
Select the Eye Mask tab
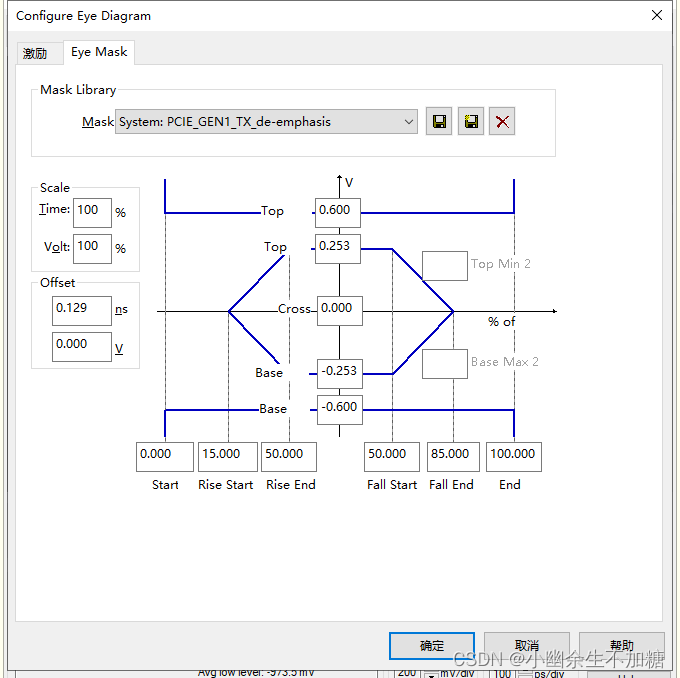pyautogui.click(x=99, y=52)
